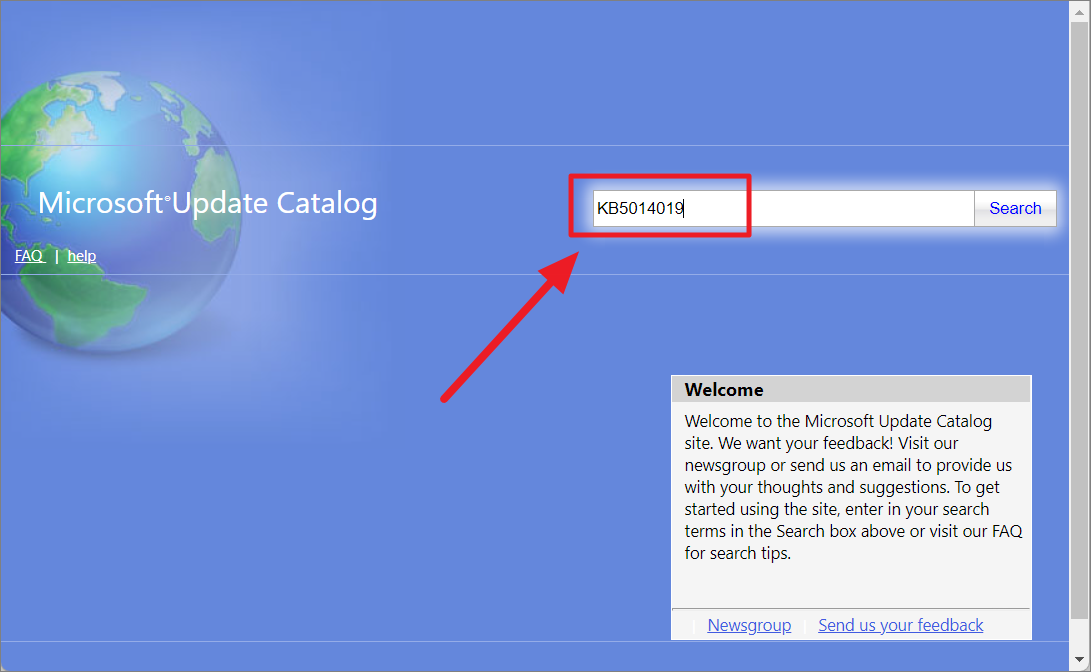Click the scrollbar up arrow
The height and width of the screenshot is (672, 1091).
pos(1079,12)
